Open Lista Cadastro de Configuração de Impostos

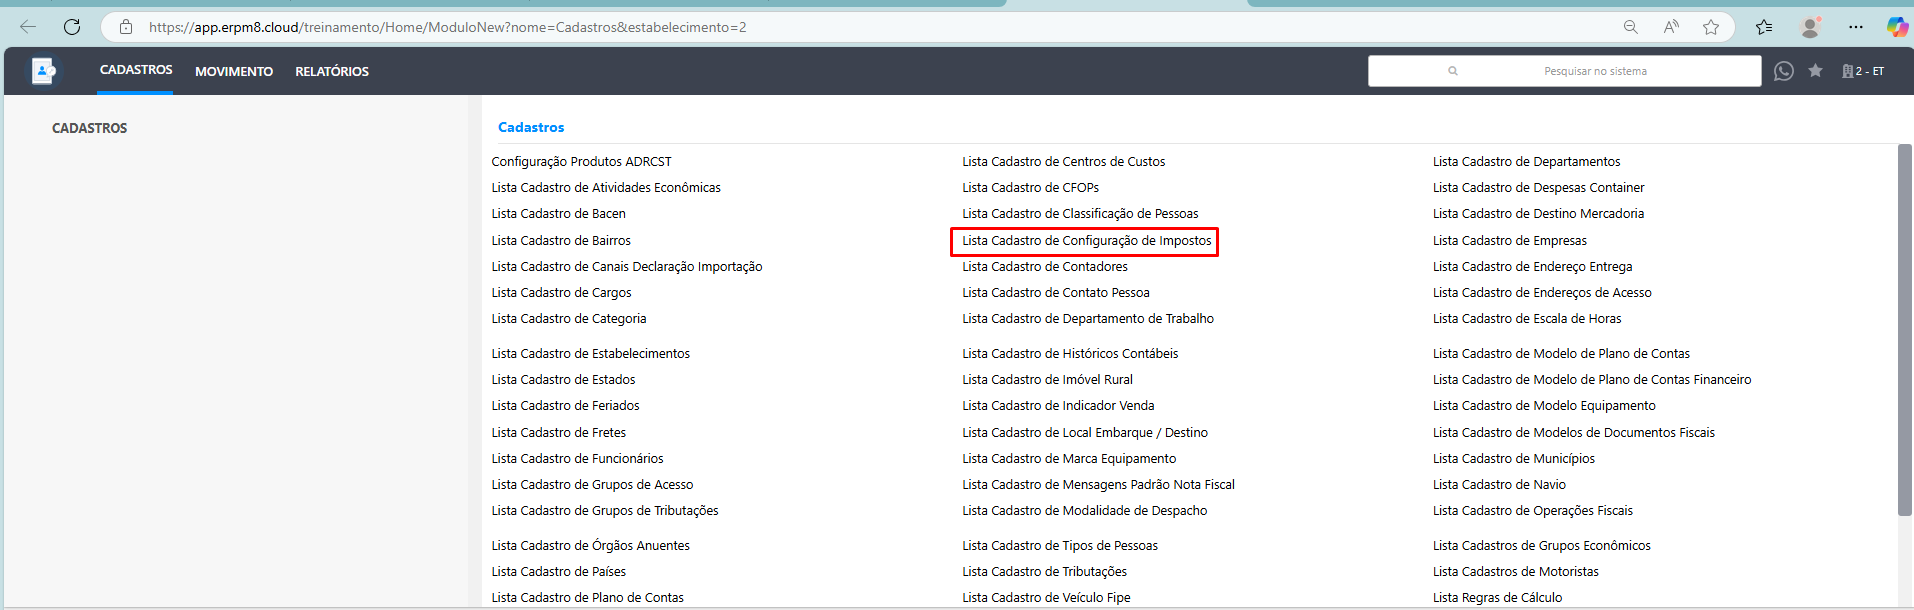pos(1086,241)
